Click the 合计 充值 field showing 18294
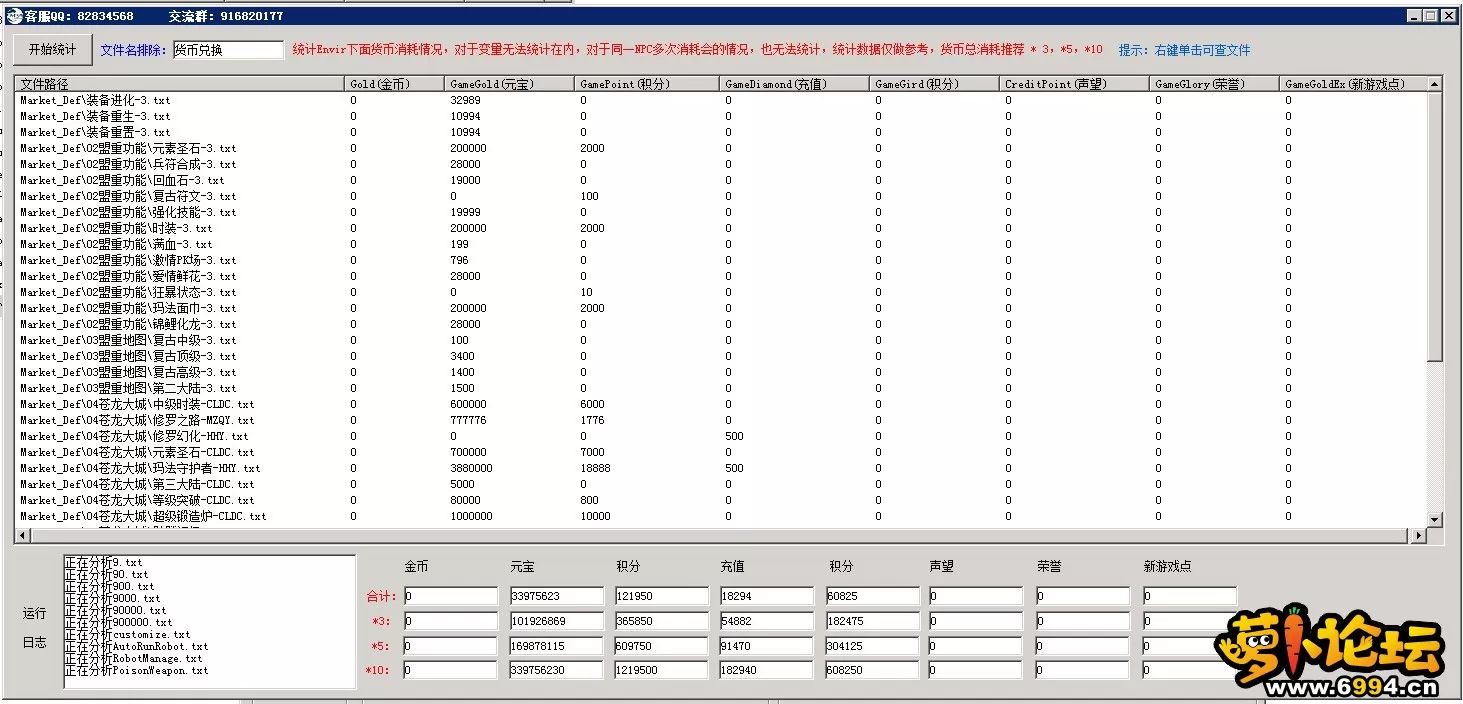1463x704 pixels. 767,596
